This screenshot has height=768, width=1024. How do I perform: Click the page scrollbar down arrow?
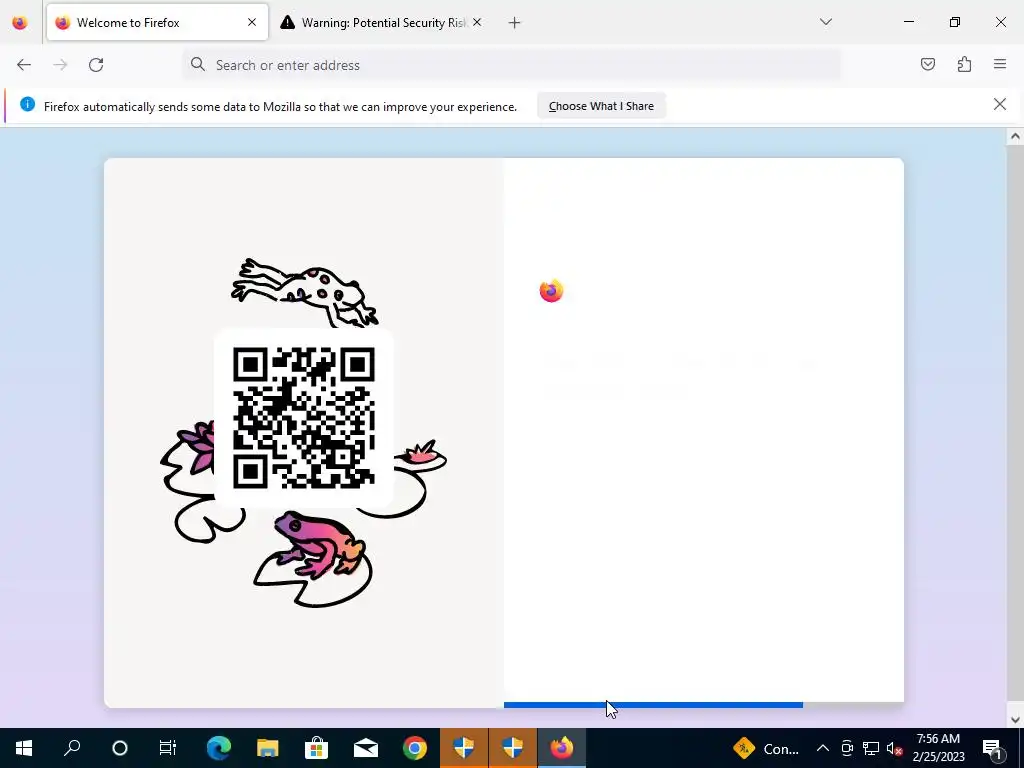coord(1014,720)
